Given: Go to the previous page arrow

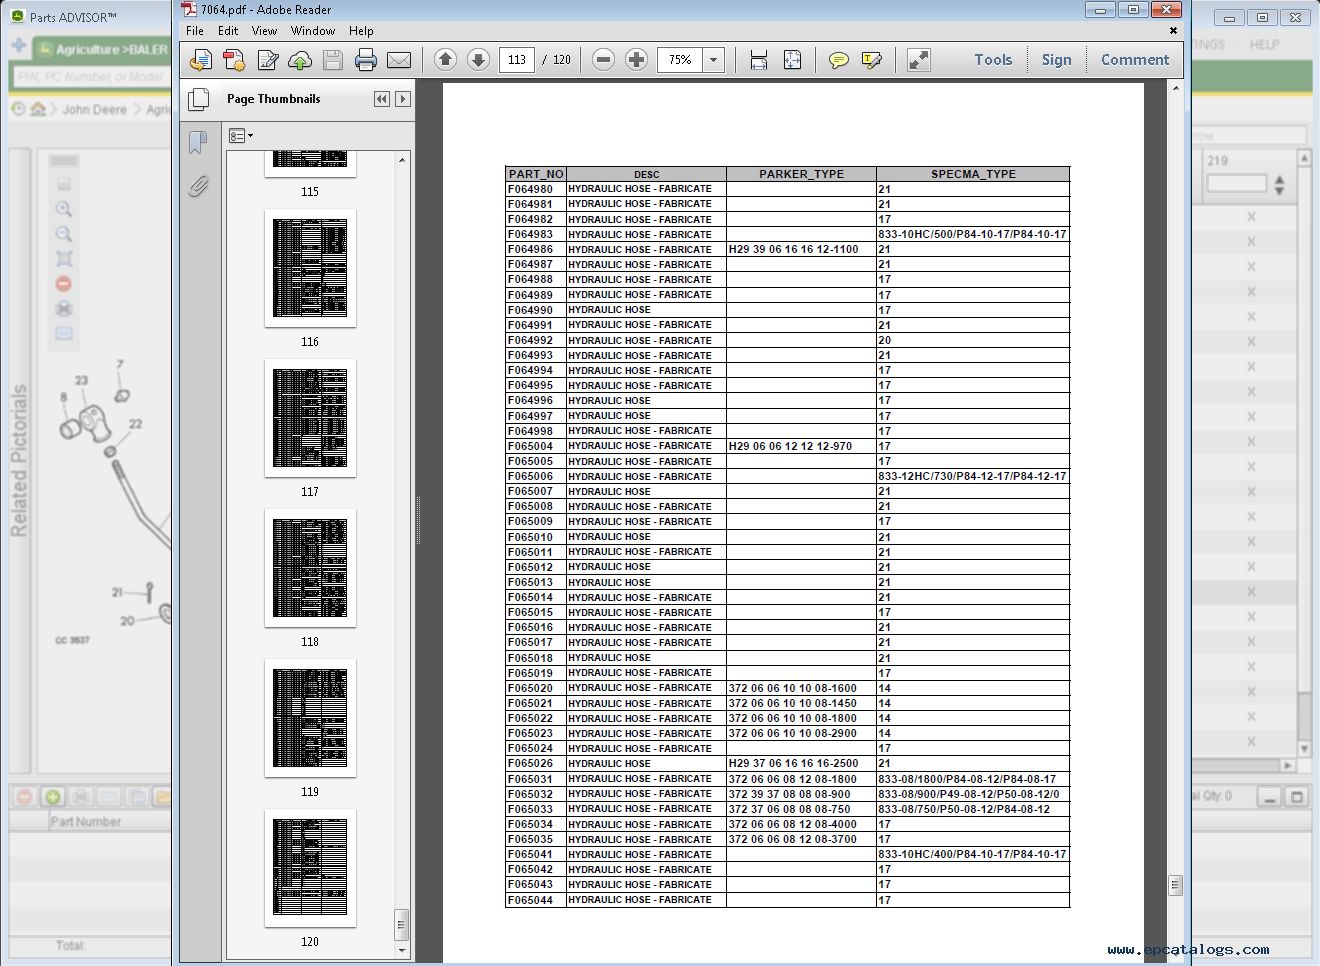Looking at the screenshot, I should tap(446, 60).
